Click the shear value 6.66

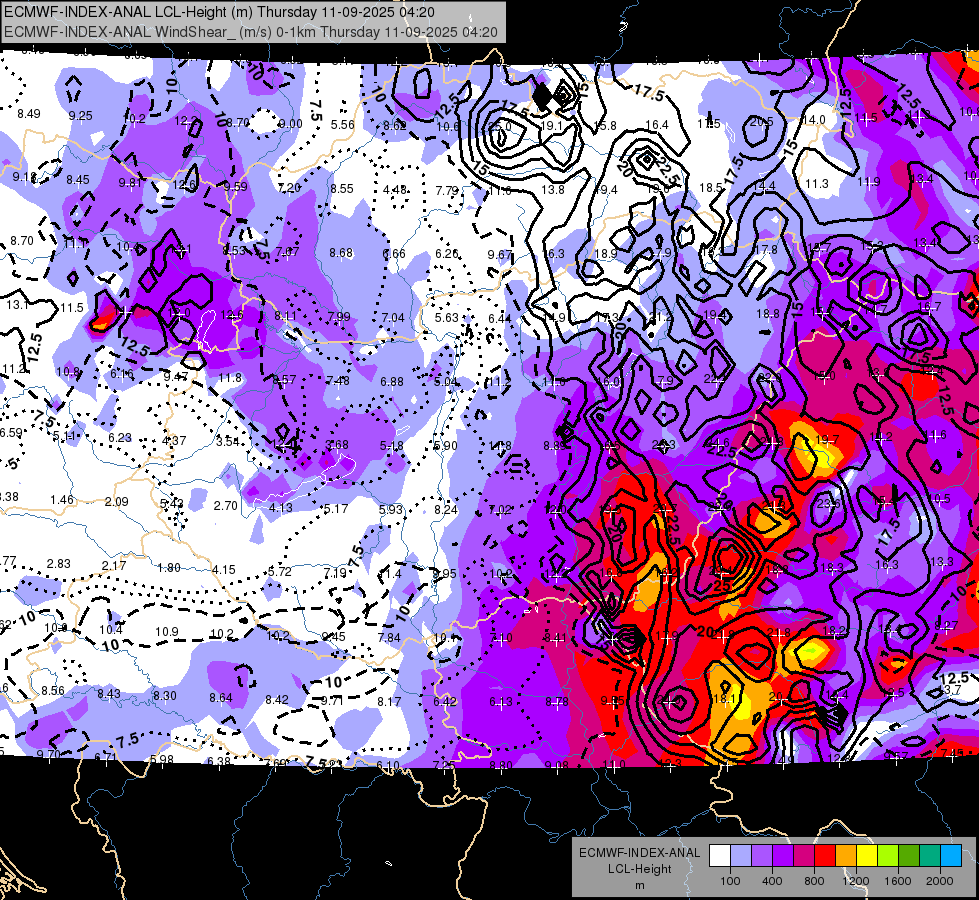(x=394, y=254)
